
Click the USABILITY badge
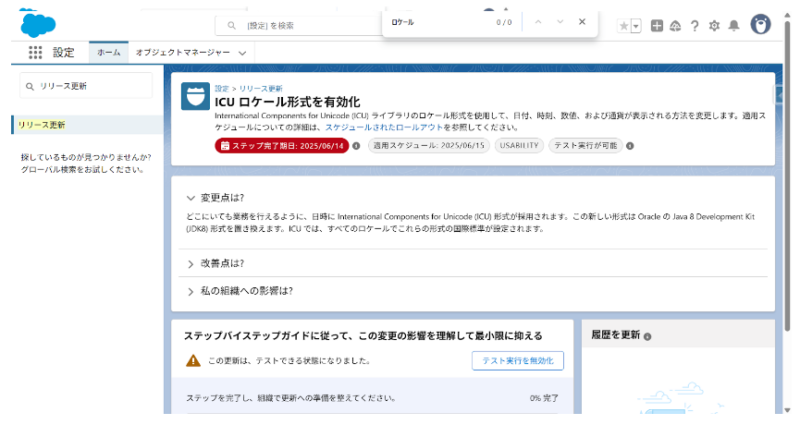(x=519, y=145)
